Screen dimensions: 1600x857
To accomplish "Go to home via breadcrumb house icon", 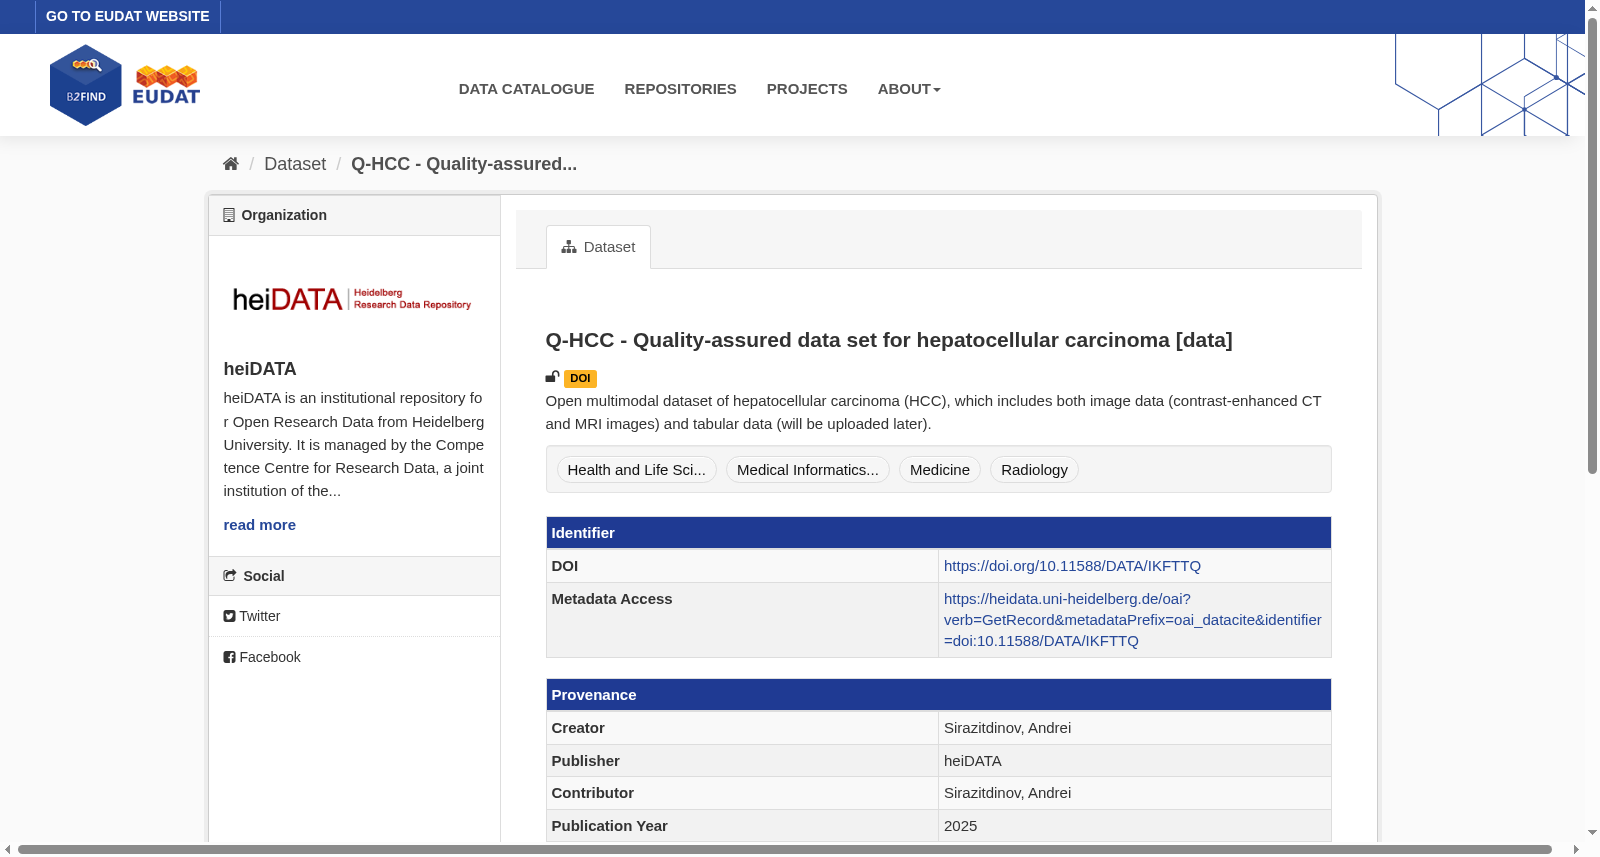I will (231, 164).
